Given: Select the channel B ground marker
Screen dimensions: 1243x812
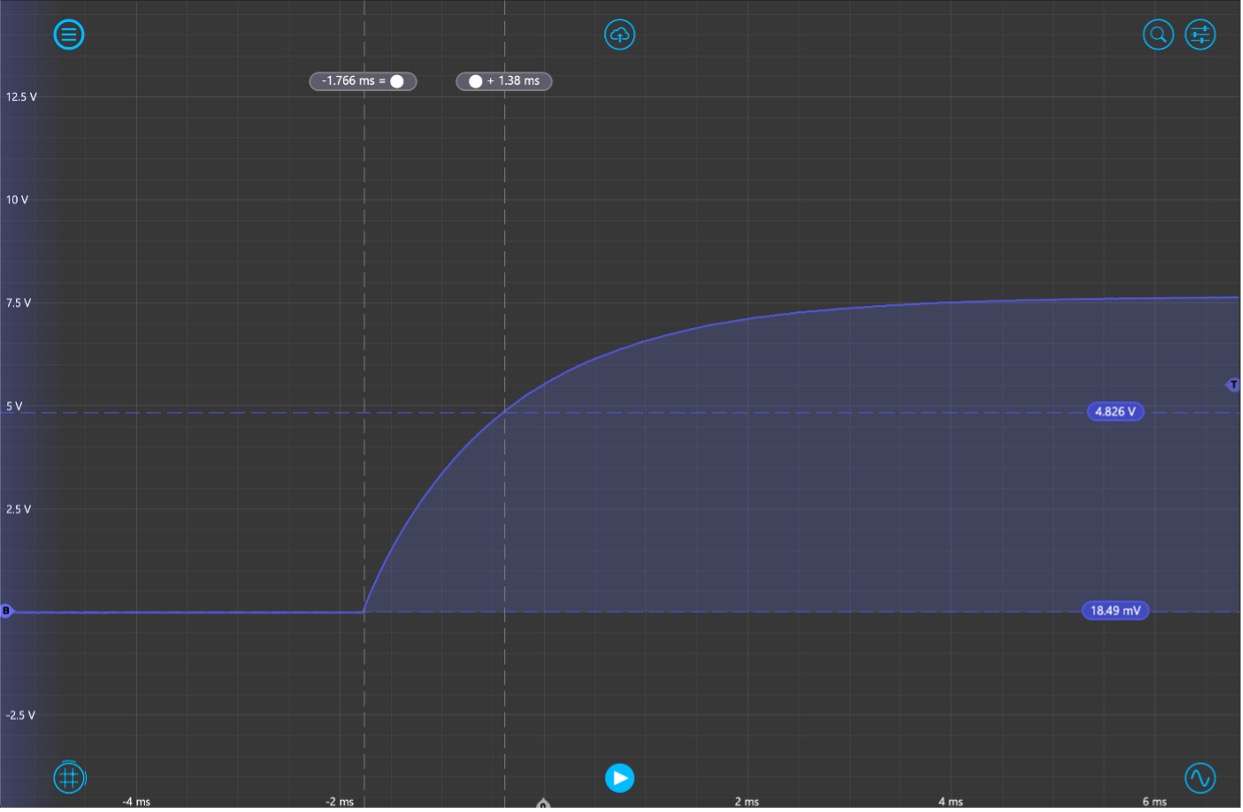Looking at the screenshot, I should pyautogui.click(x=6, y=611).
